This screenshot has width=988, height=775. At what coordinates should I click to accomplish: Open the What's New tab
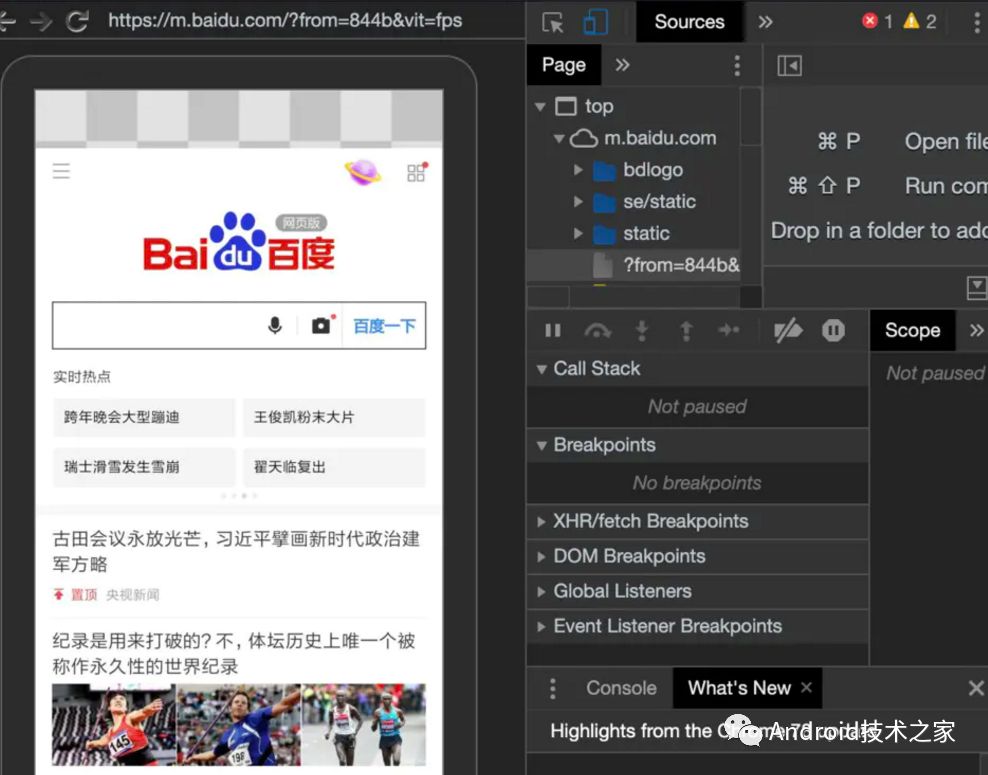pyautogui.click(x=738, y=688)
